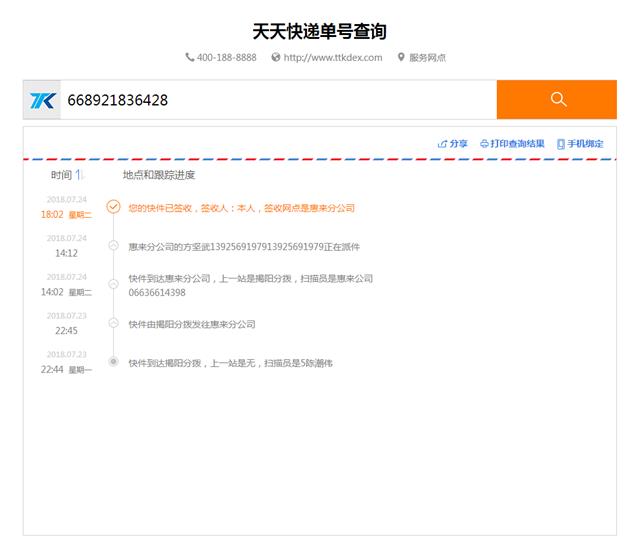Click the printer icon

click(484, 144)
